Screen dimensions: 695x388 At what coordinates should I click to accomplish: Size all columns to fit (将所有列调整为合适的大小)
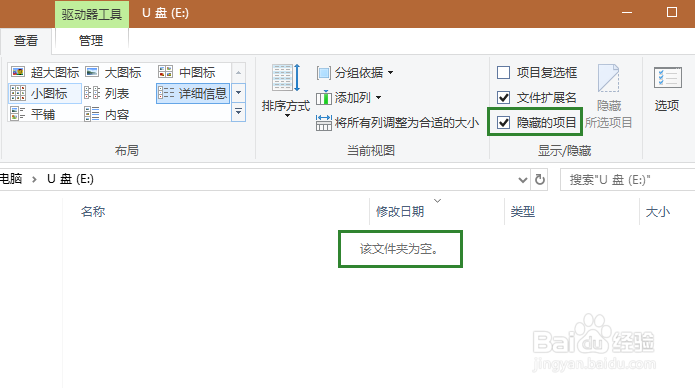coord(398,122)
